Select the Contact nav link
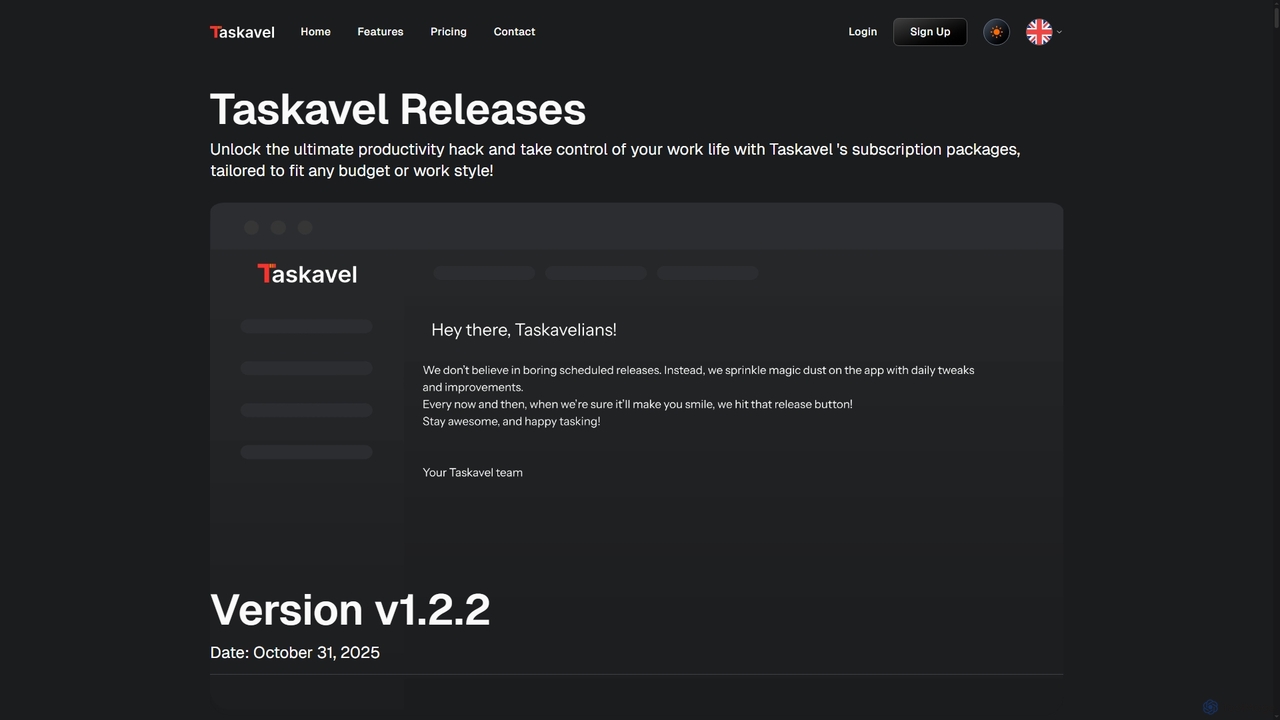This screenshot has width=1280, height=720. click(x=514, y=32)
